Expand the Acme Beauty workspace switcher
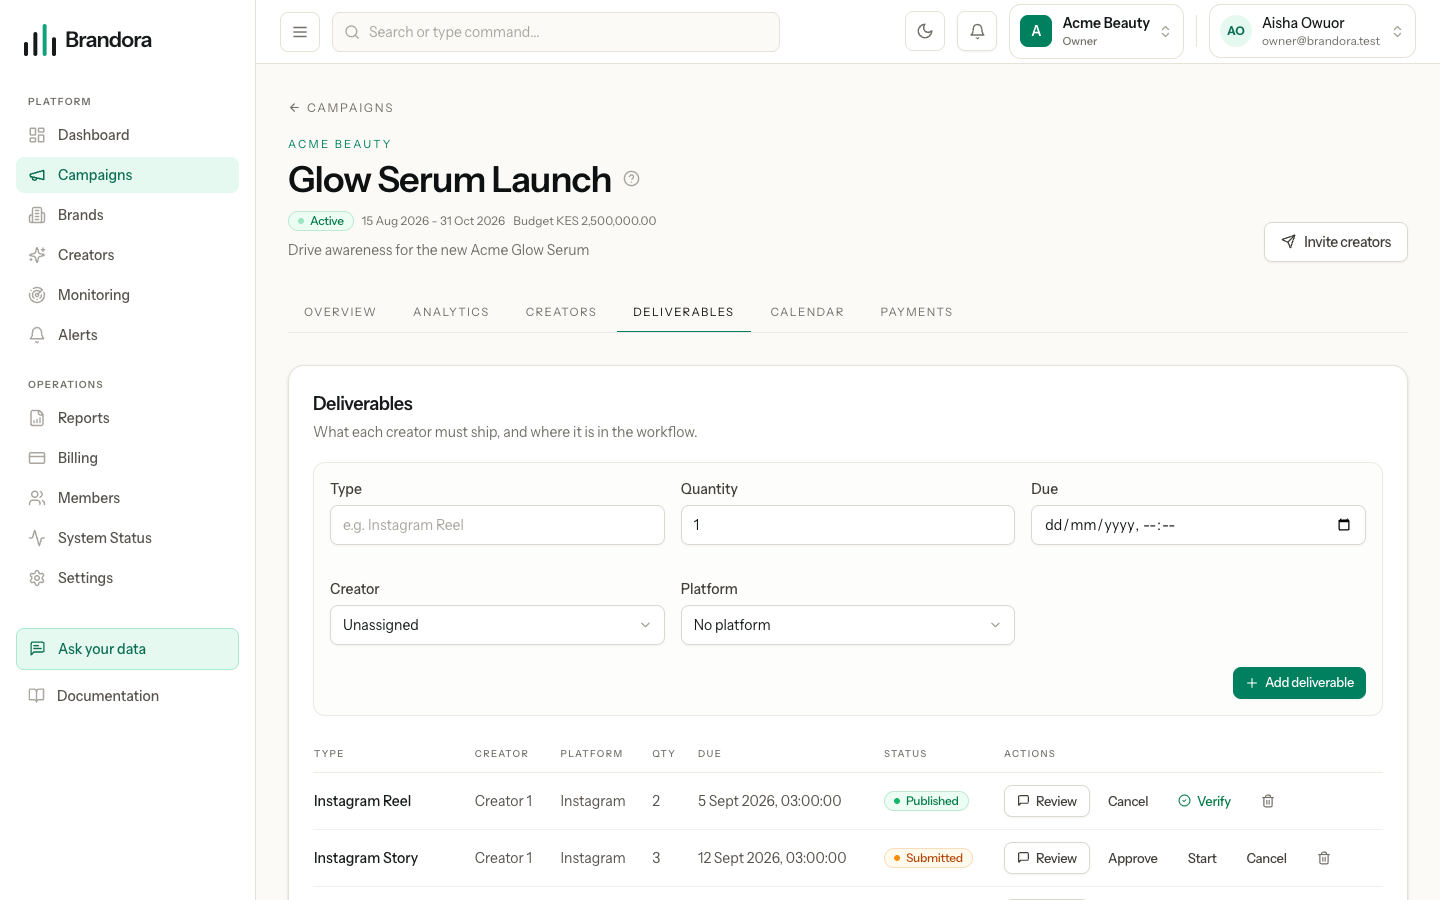This screenshot has height=900, width=1440. (x=1096, y=32)
